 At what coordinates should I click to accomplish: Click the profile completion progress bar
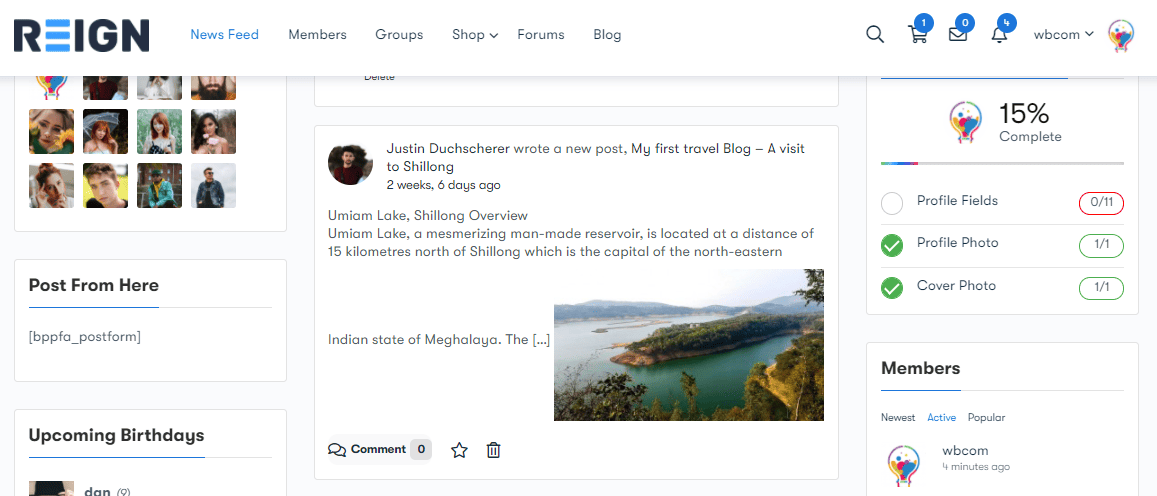coord(1002,163)
